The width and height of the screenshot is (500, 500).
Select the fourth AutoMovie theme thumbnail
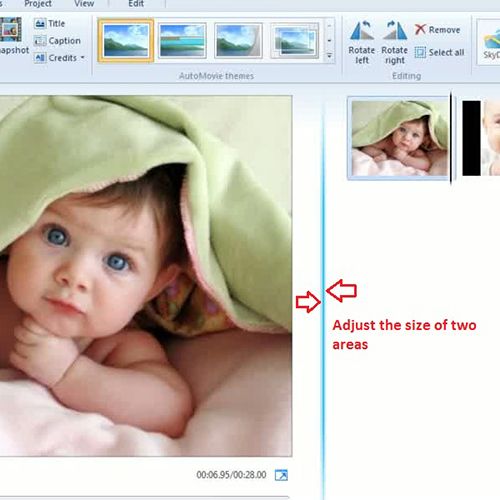coord(295,41)
